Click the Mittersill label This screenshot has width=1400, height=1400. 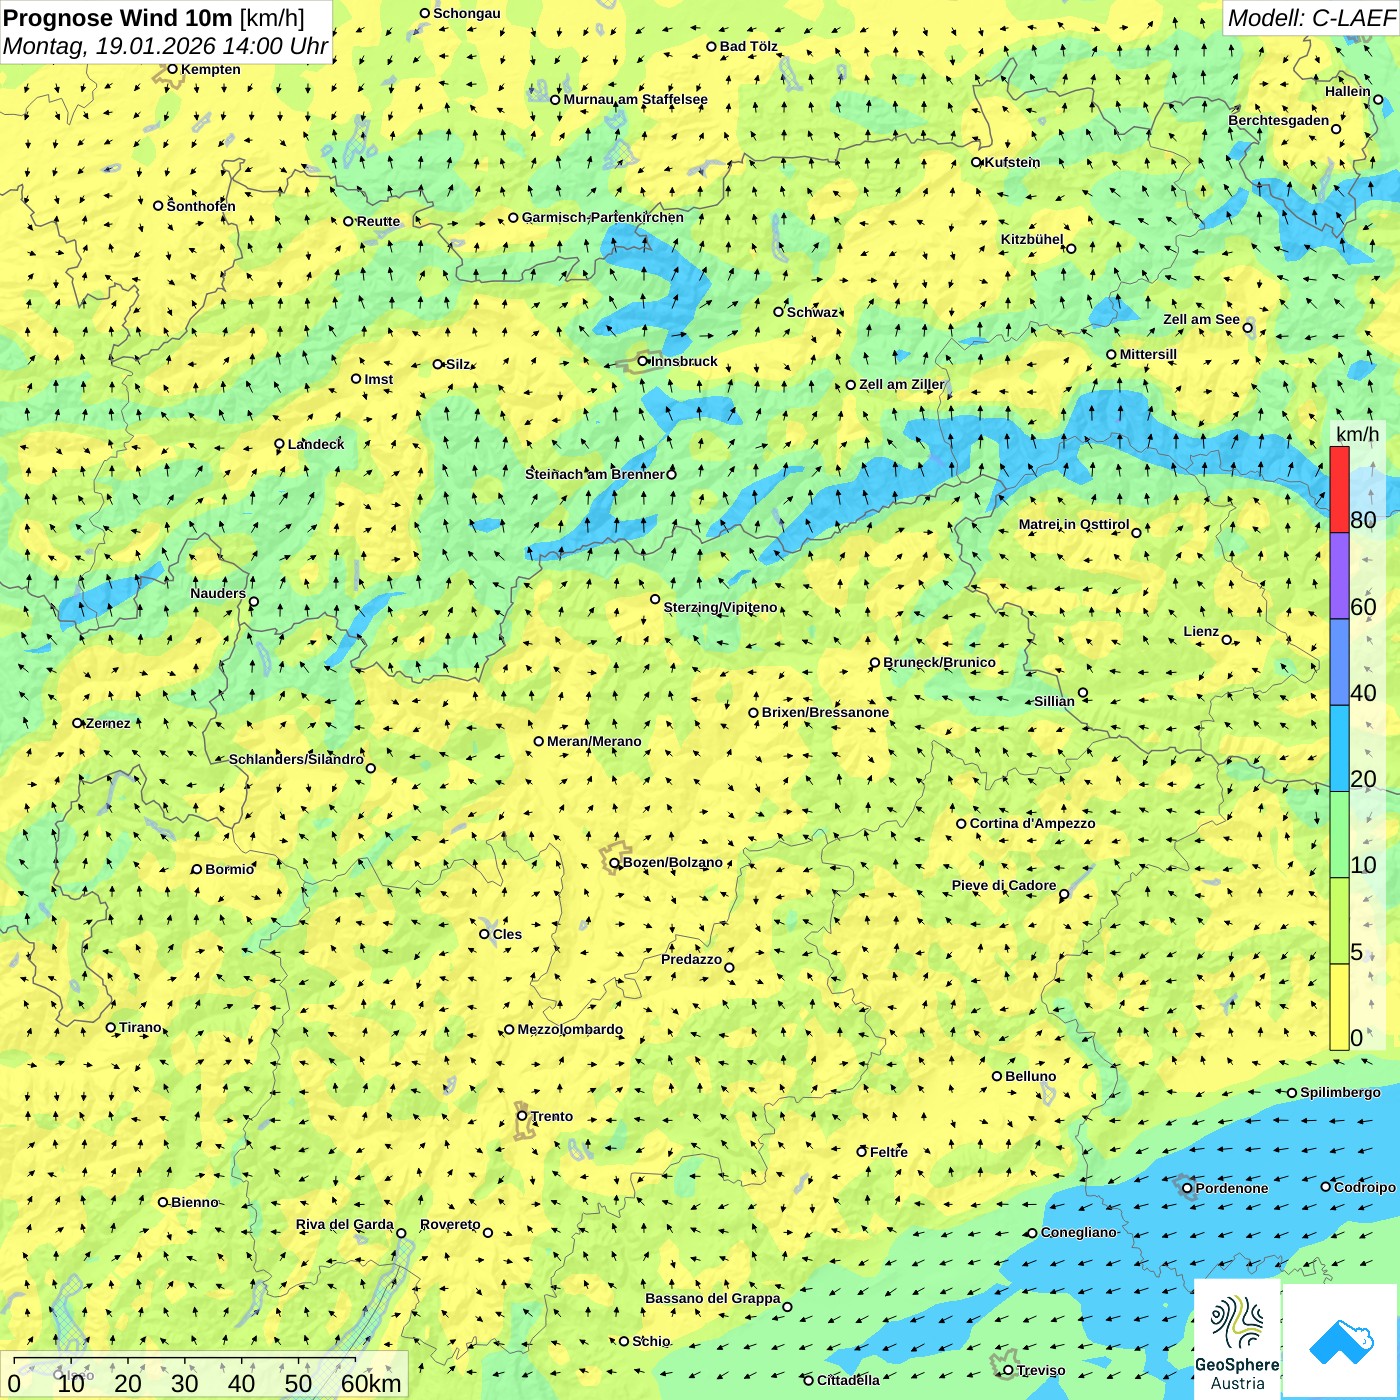point(1148,354)
